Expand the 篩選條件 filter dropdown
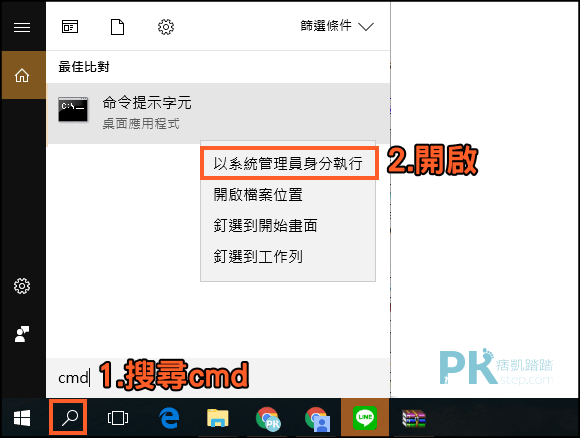 click(x=337, y=26)
